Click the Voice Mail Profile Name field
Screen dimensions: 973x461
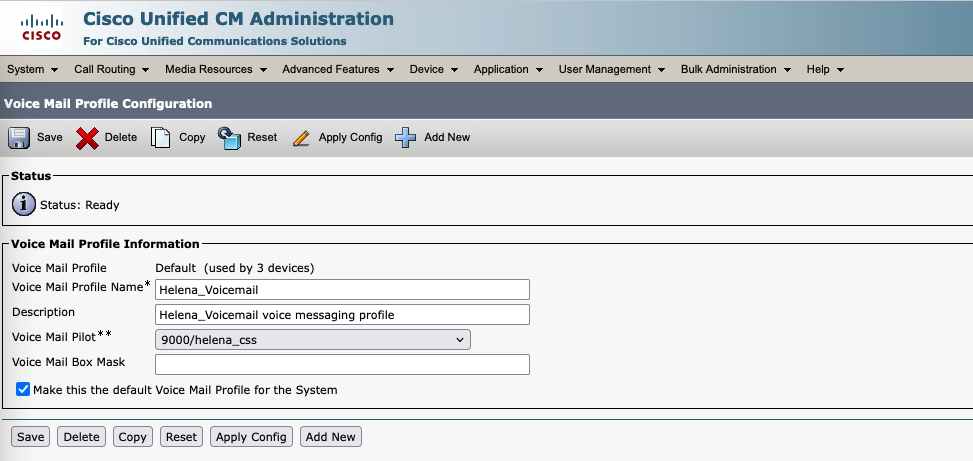pyautogui.click(x=342, y=290)
